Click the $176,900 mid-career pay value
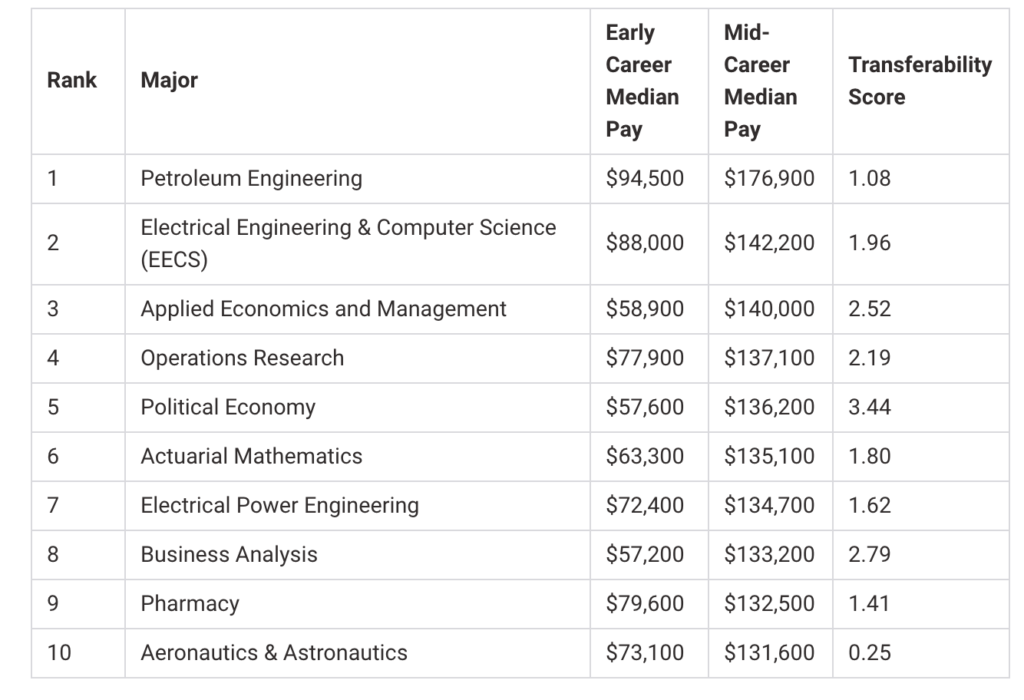The height and width of the screenshot is (700, 1024). coord(769,179)
